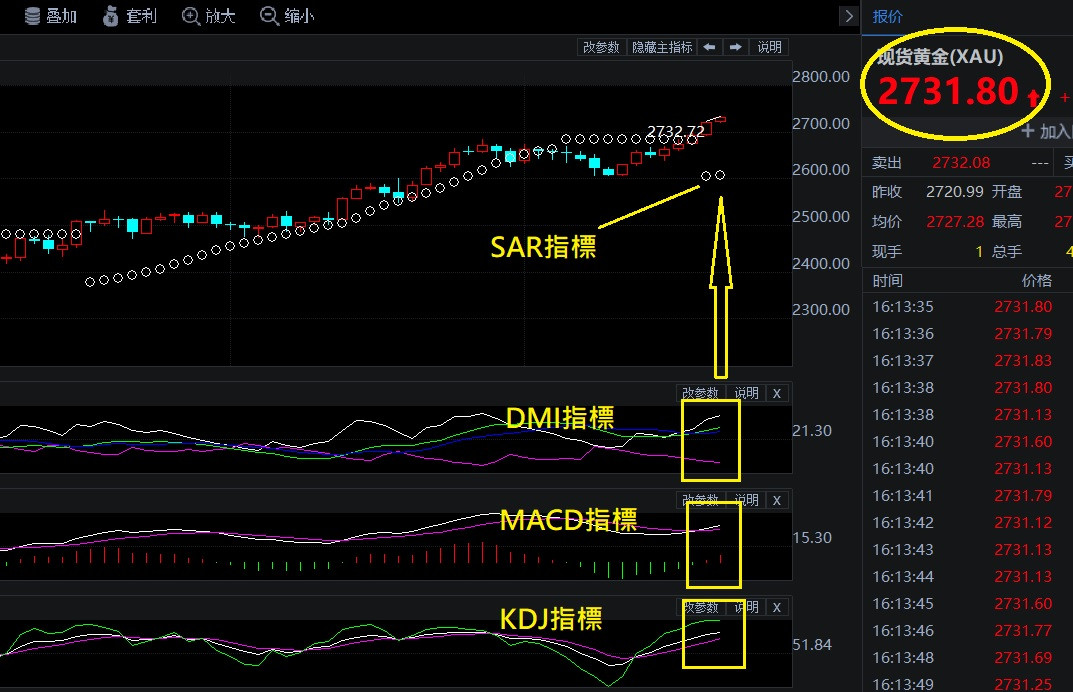Click the plus icon beside 加入
Viewport: 1073px width, 692px height.
1027,131
